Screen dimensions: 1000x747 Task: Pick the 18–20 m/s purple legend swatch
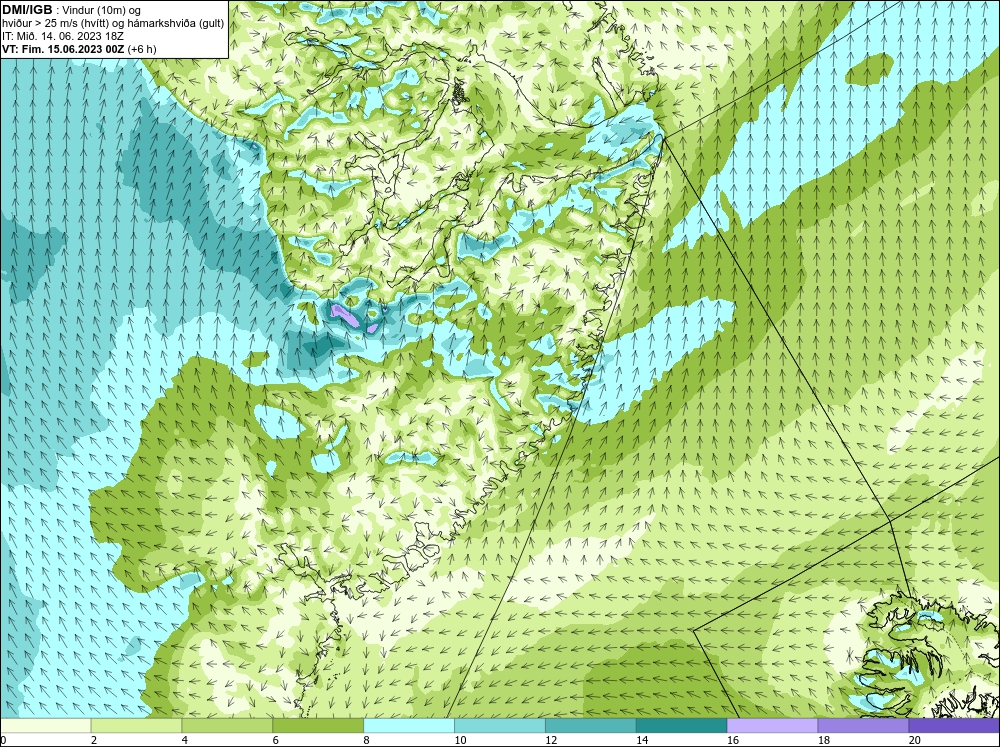[863, 725]
